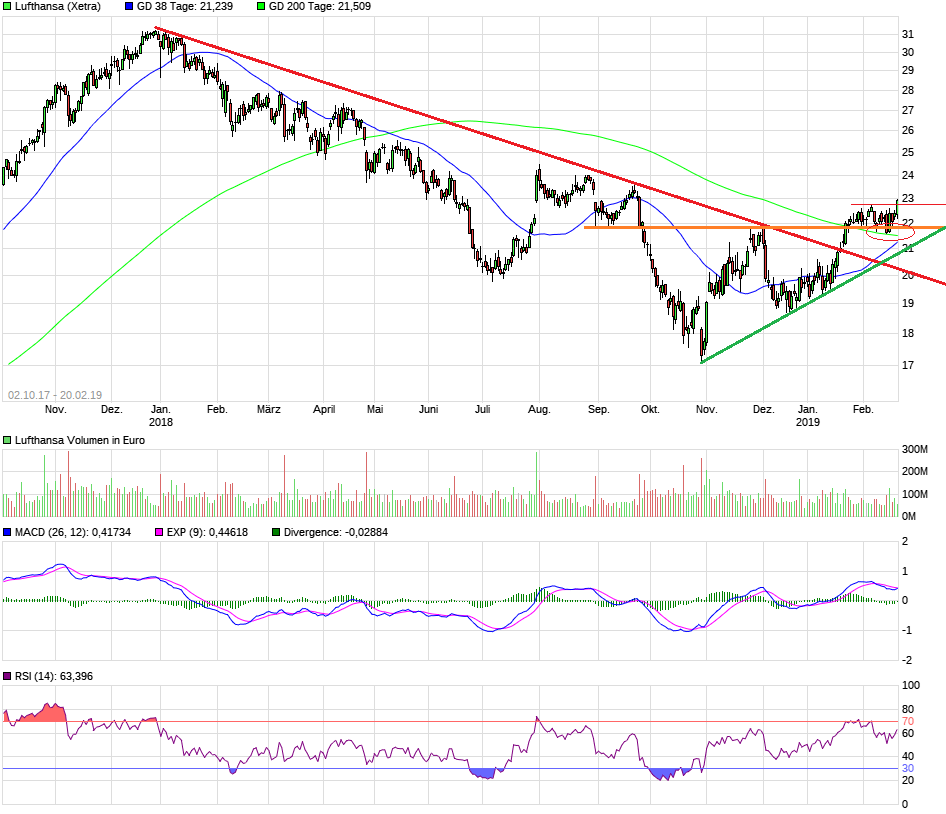Screen dimensions: 946x814
Task: Click the Lufthansa Volumen legend swatch
Action: pyautogui.click(x=7, y=440)
